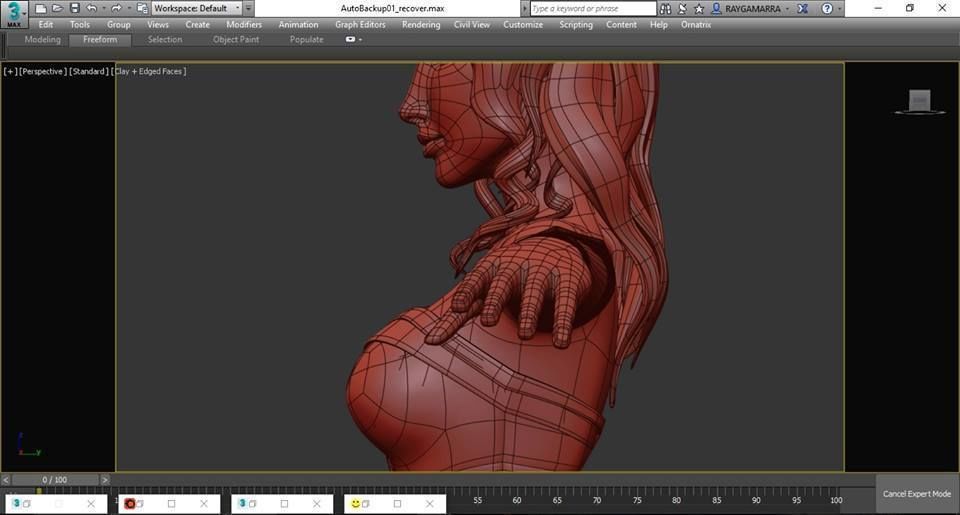Open the Ornatrix menu
960x515 pixels.
tap(696, 24)
